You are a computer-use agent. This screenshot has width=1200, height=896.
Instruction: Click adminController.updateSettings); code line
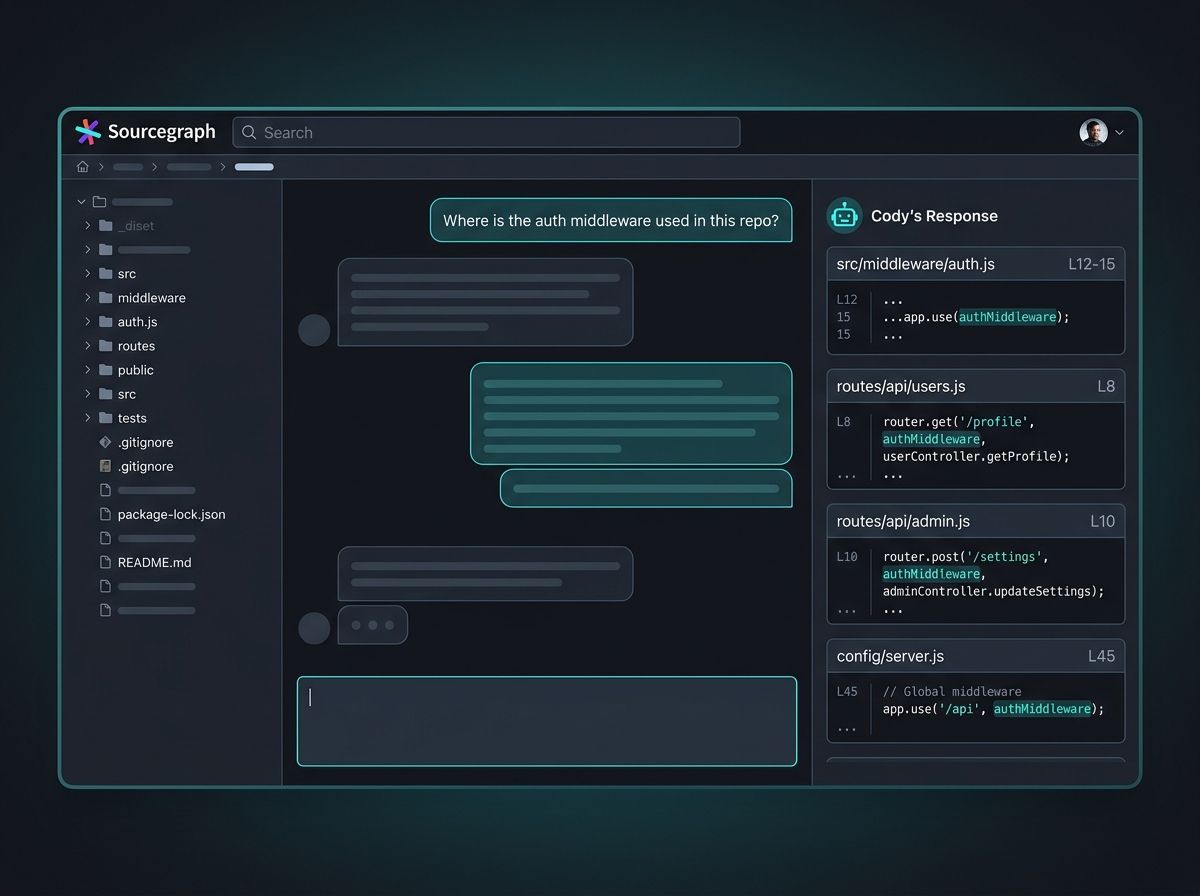pos(993,592)
